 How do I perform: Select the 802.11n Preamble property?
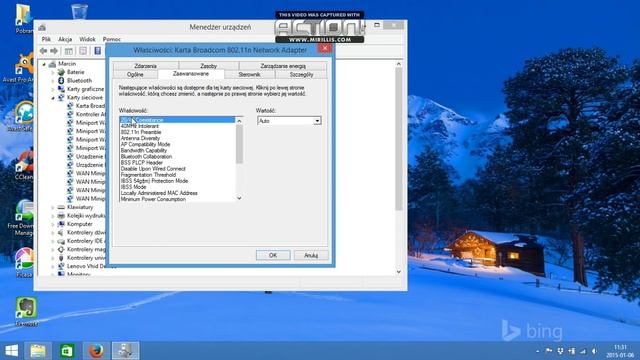tap(178, 132)
